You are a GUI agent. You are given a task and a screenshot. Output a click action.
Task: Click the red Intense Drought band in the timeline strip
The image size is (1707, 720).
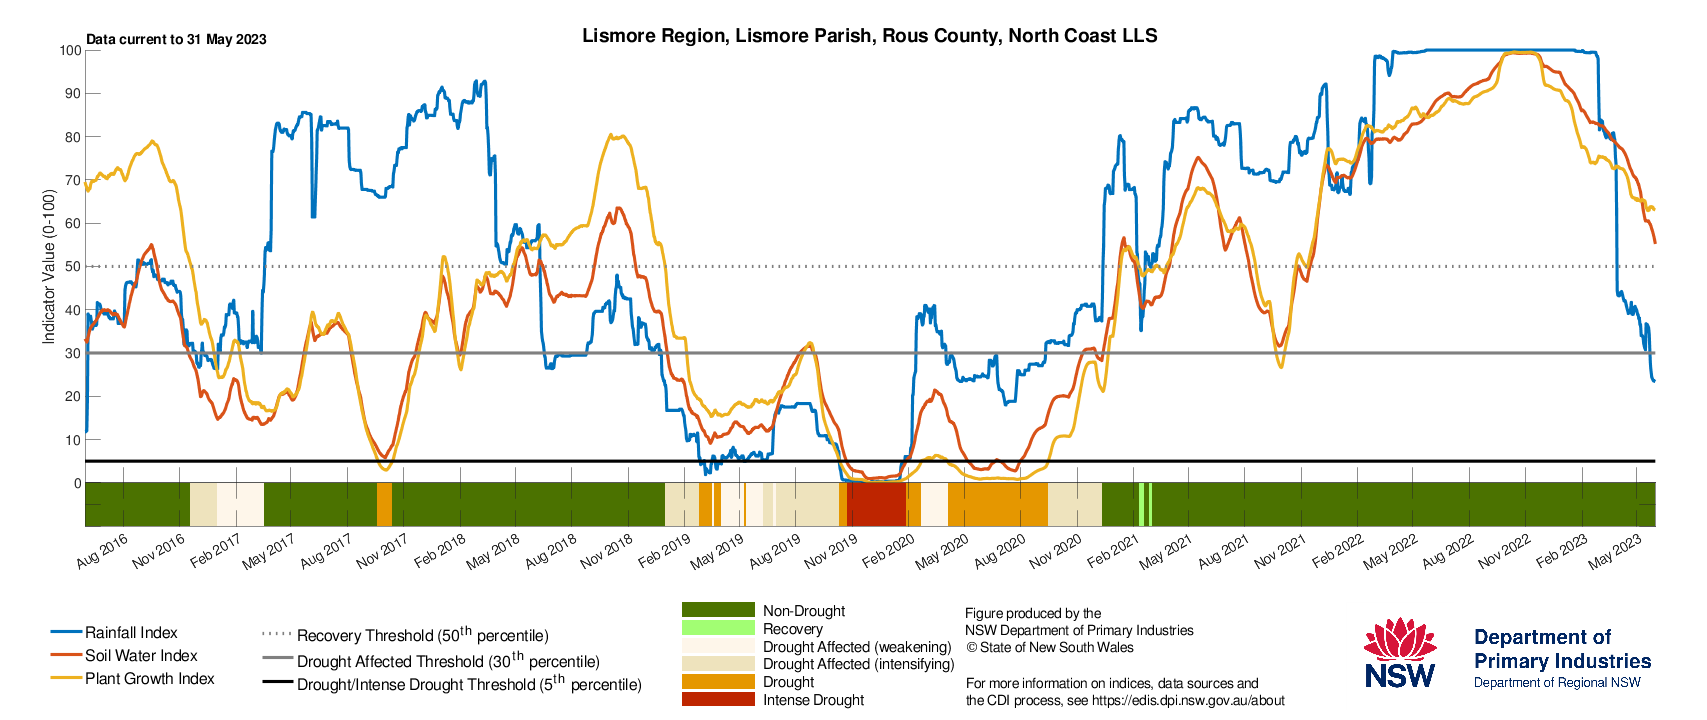(877, 504)
